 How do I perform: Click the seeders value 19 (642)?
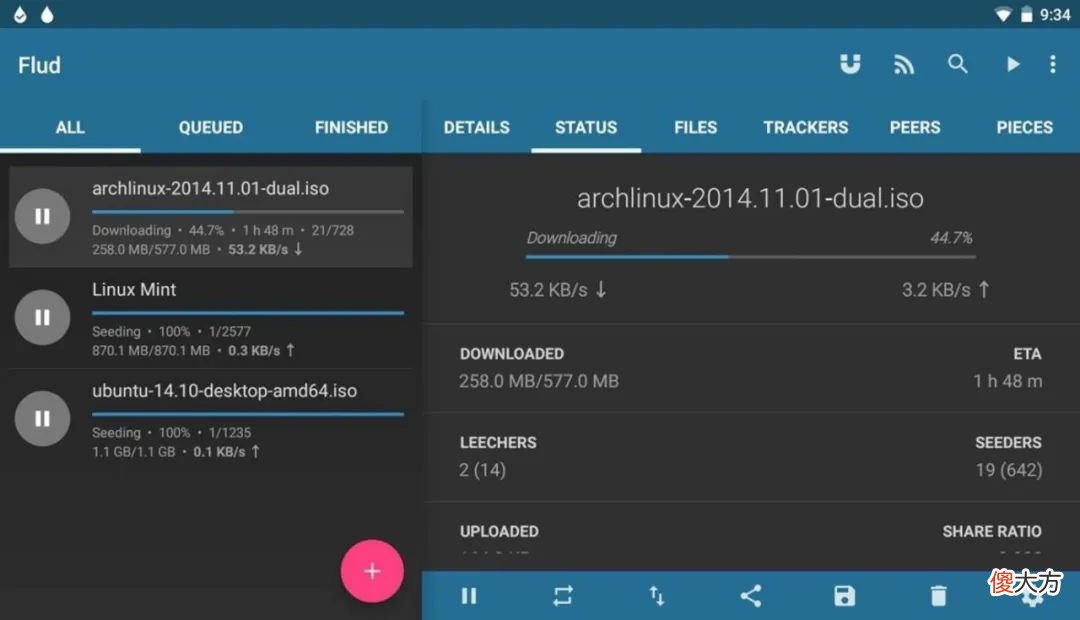[1009, 471]
